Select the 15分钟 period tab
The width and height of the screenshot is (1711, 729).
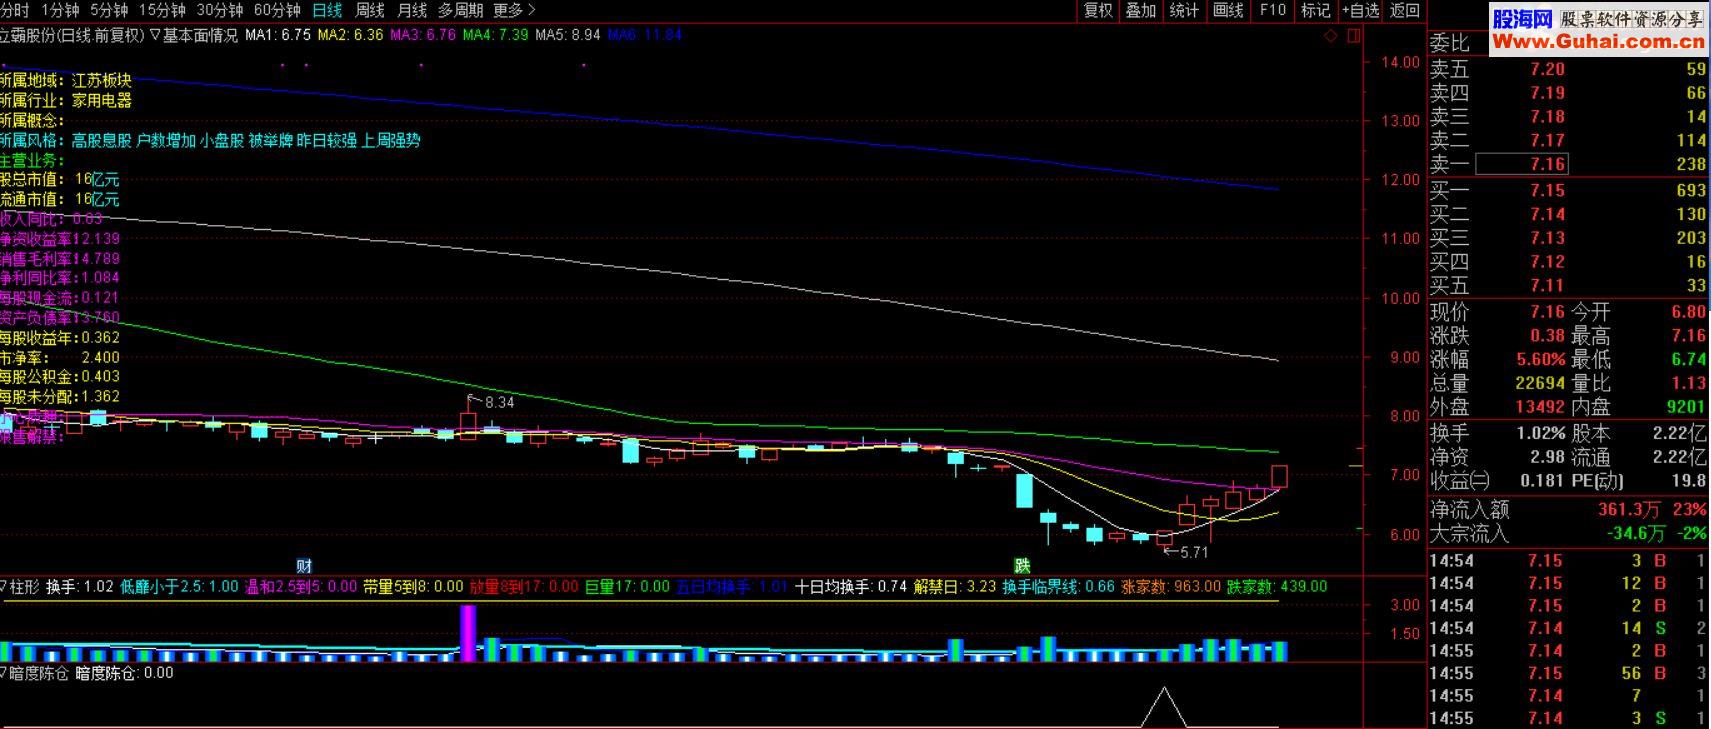tap(162, 10)
